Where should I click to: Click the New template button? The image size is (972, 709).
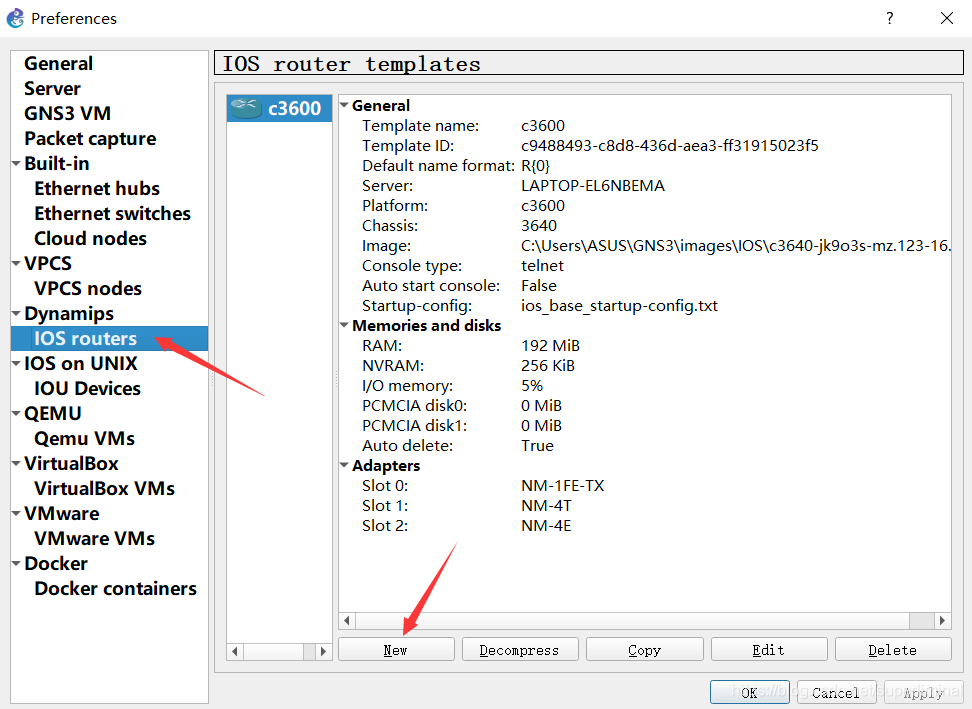[396, 650]
